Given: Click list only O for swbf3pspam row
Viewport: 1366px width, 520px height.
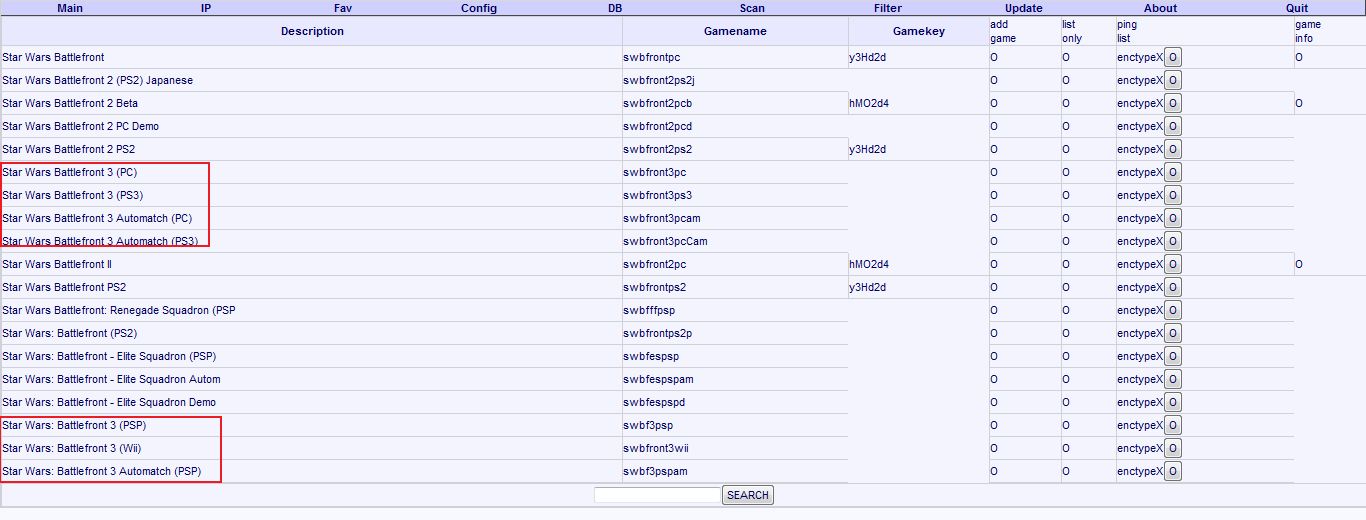Looking at the screenshot, I should pos(1066,472).
